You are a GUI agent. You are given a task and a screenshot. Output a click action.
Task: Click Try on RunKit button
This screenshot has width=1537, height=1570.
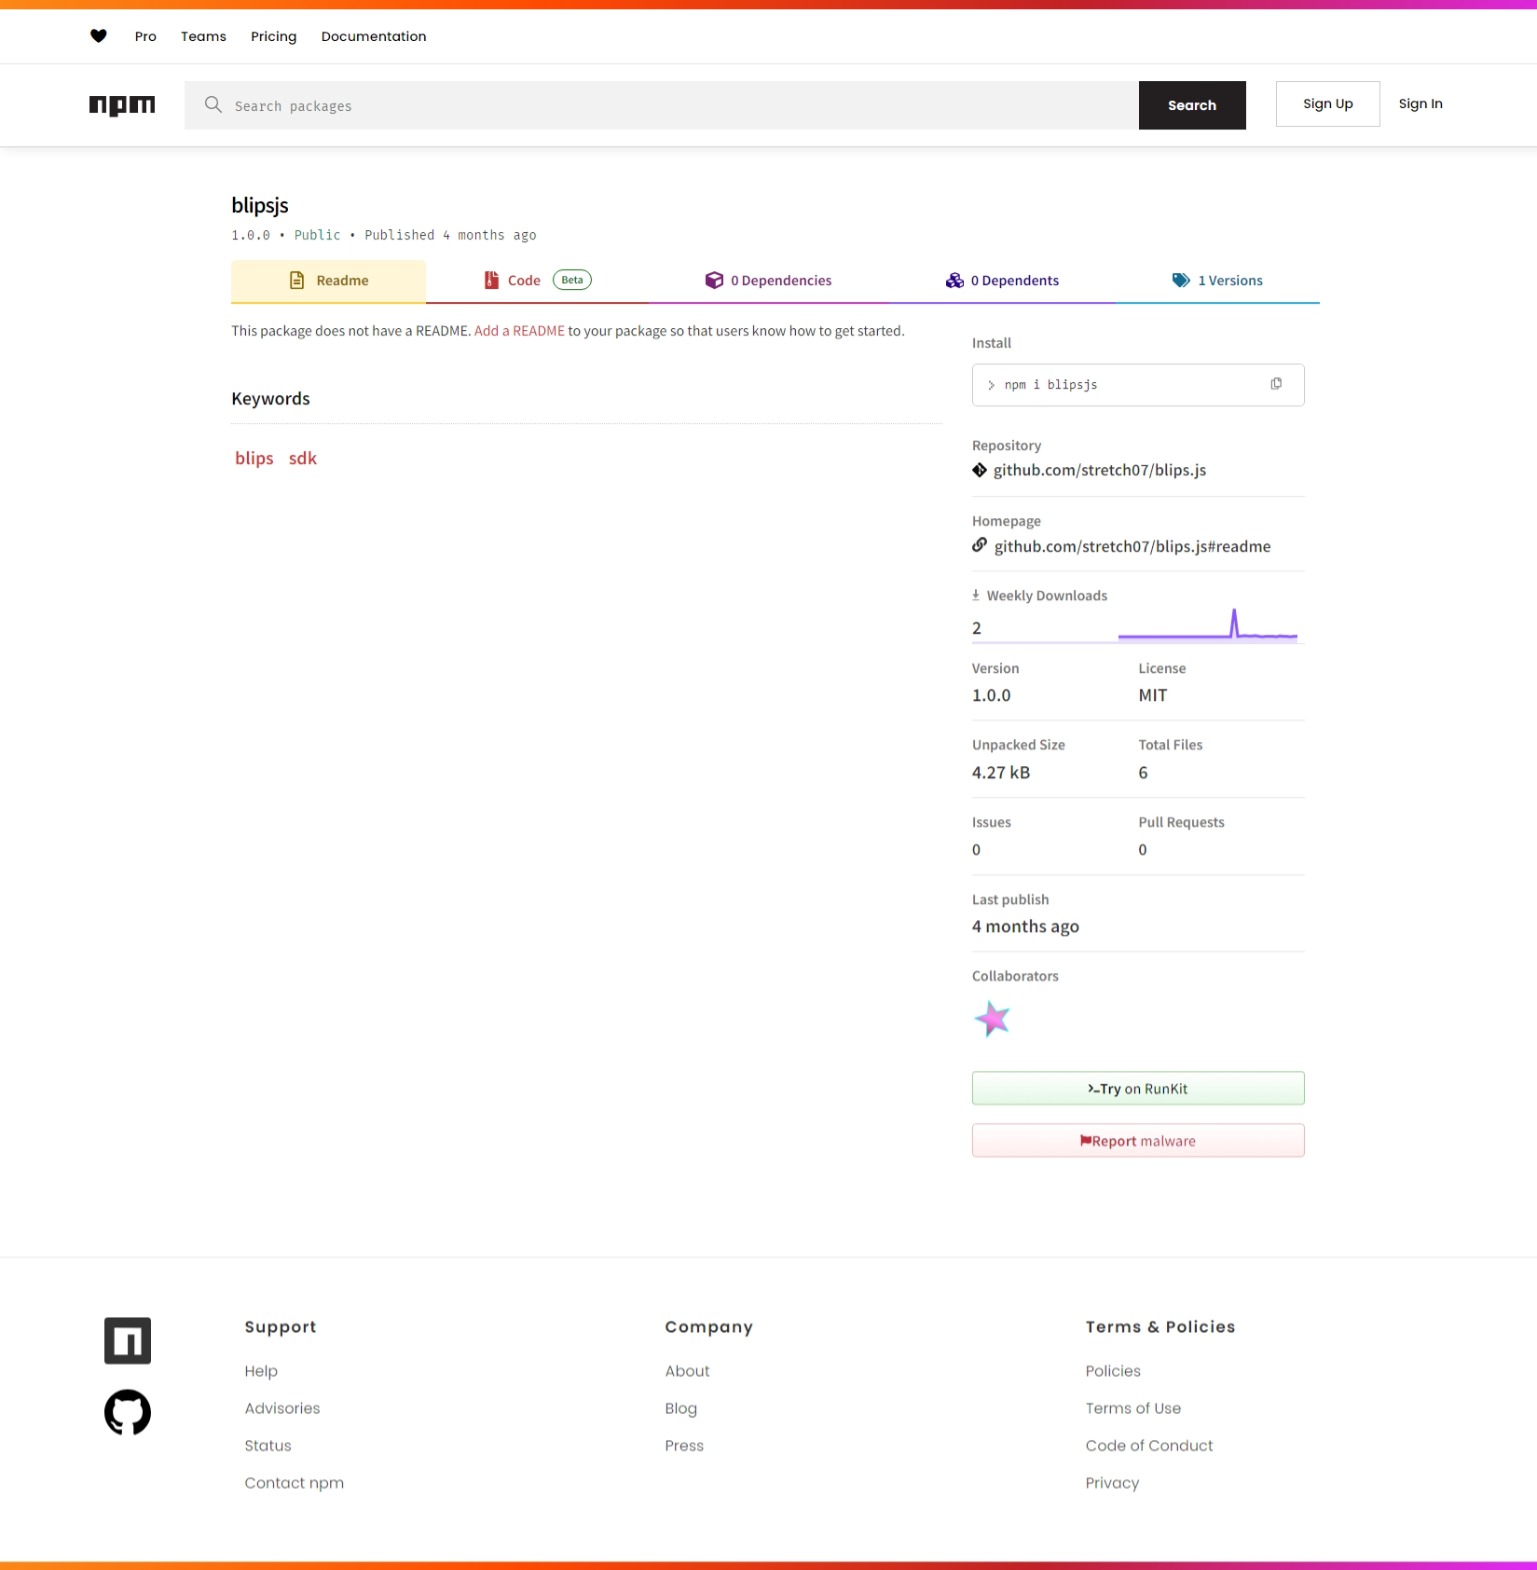(x=1137, y=1089)
